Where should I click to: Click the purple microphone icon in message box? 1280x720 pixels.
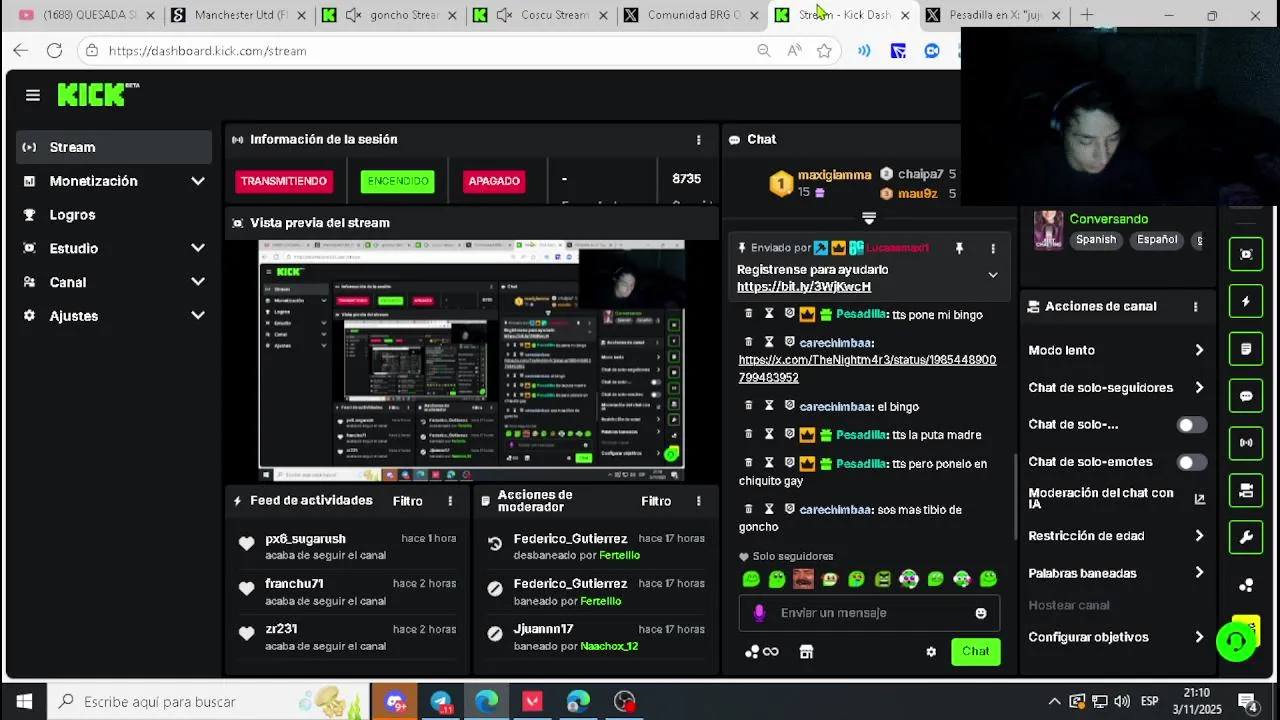point(759,613)
